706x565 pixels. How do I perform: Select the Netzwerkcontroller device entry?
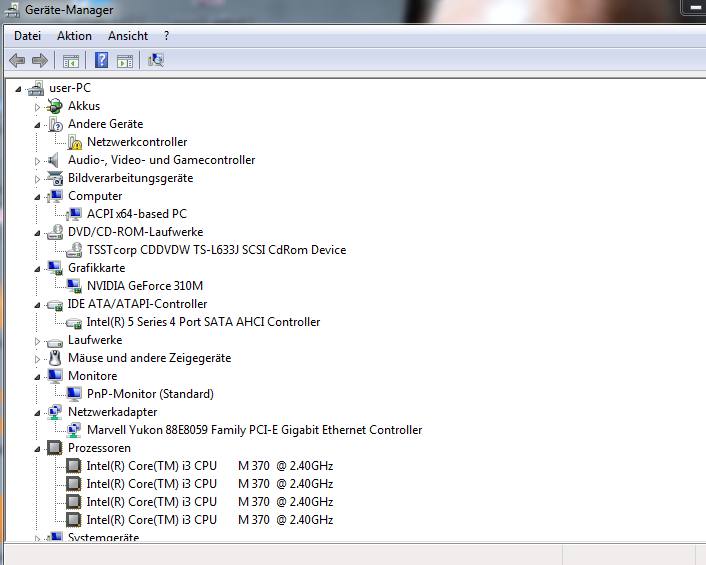click(137, 142)
